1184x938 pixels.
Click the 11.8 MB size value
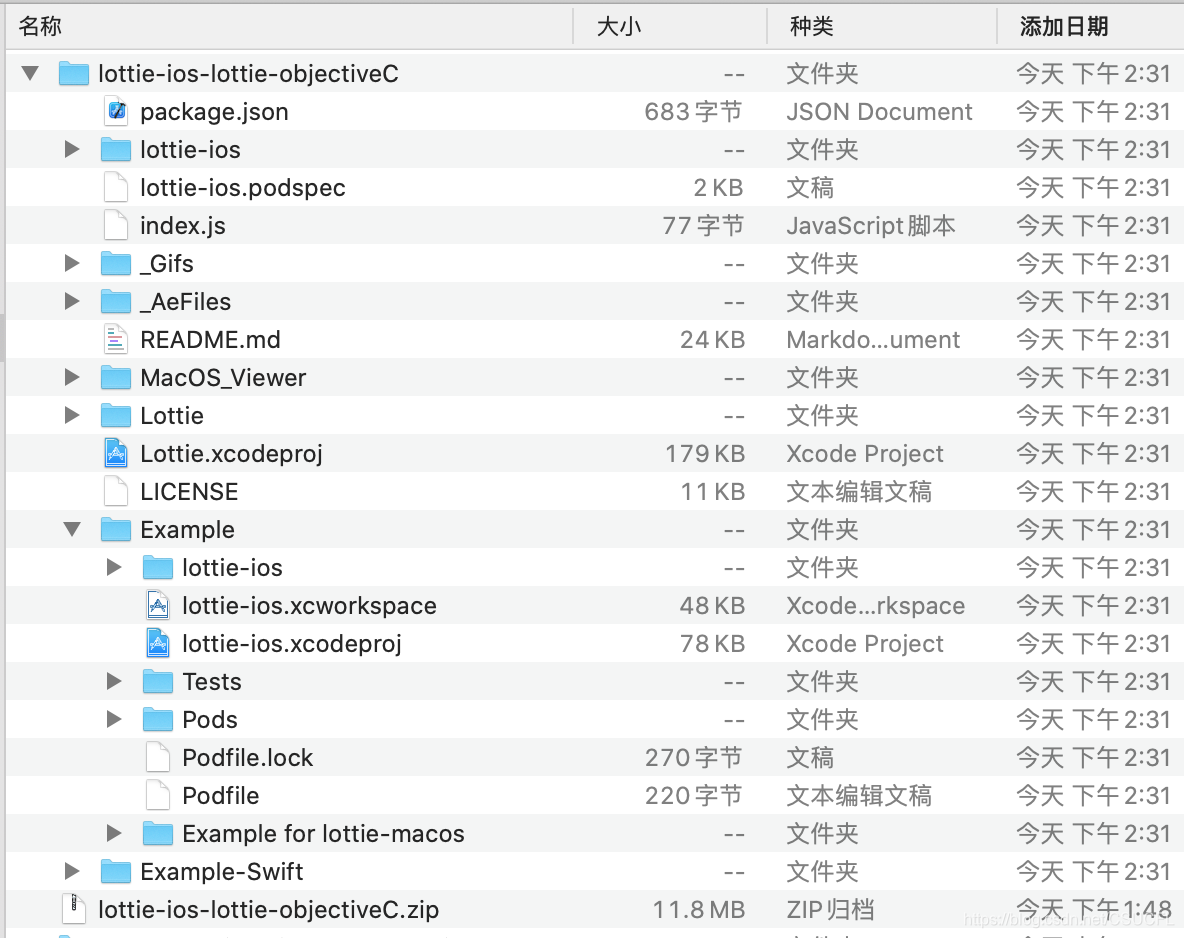698,909
